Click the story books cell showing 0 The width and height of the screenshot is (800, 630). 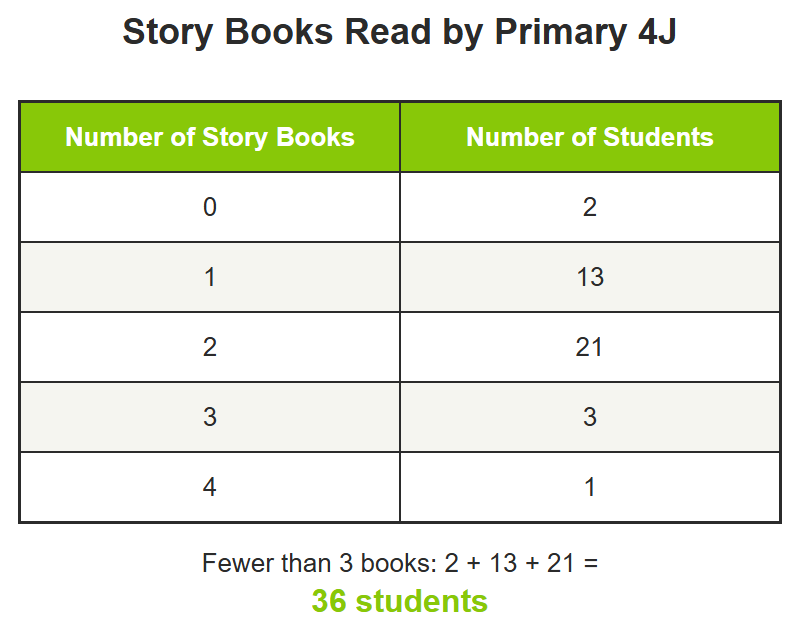tap(210, 207)
